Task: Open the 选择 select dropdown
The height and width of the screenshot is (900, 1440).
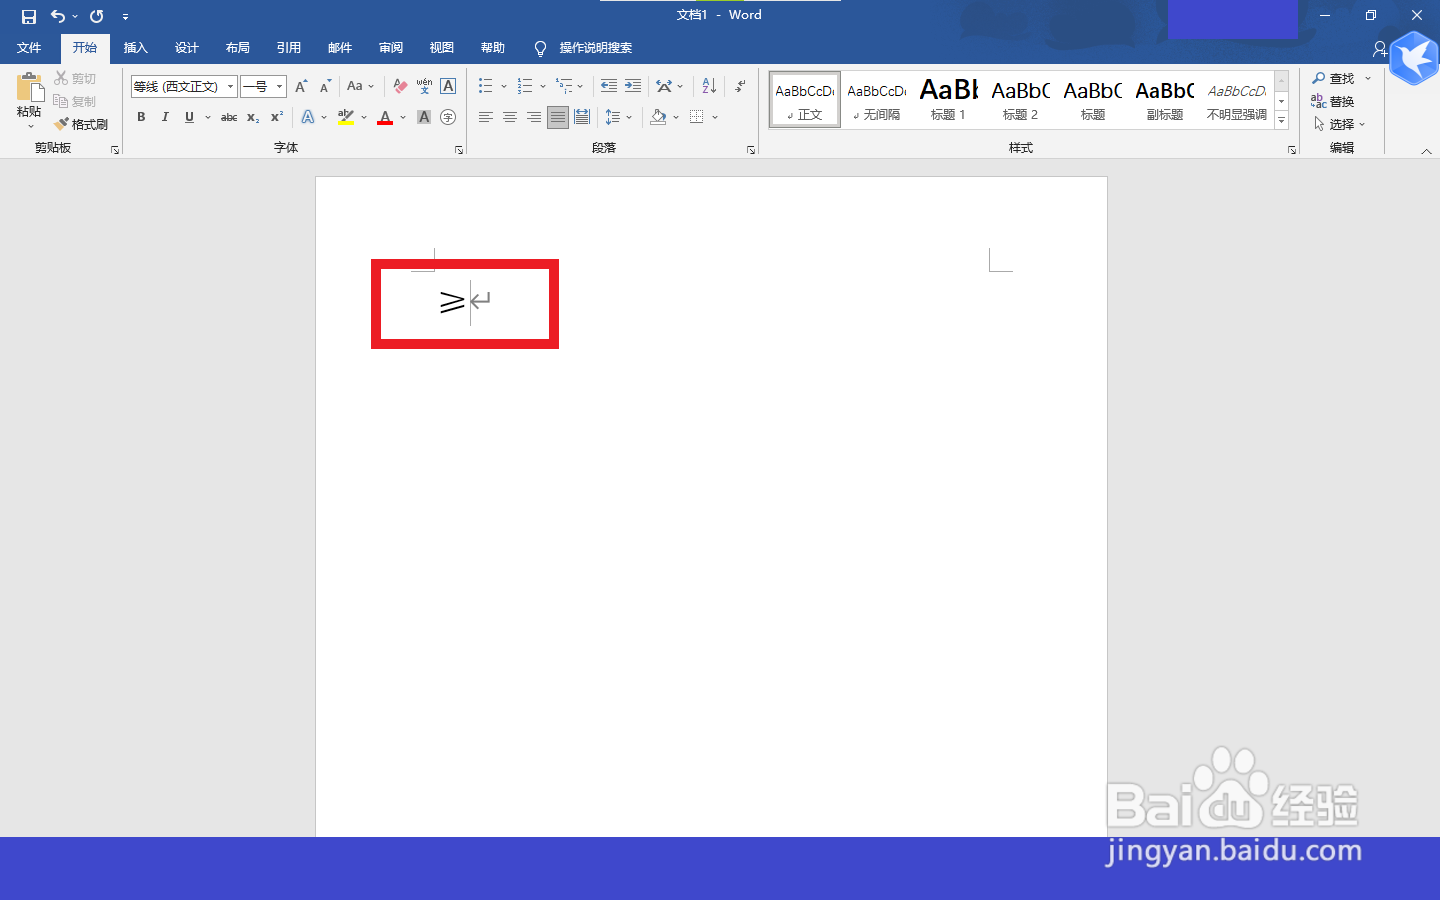Action: pos(1339,125)
